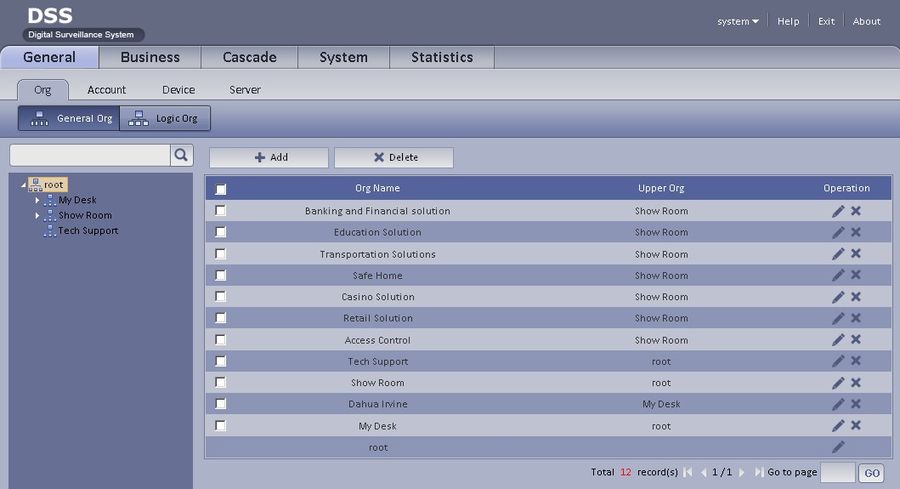Expand the Show Room tree node
The width and height of the screenshot is (900, 489).
[38, 215]
